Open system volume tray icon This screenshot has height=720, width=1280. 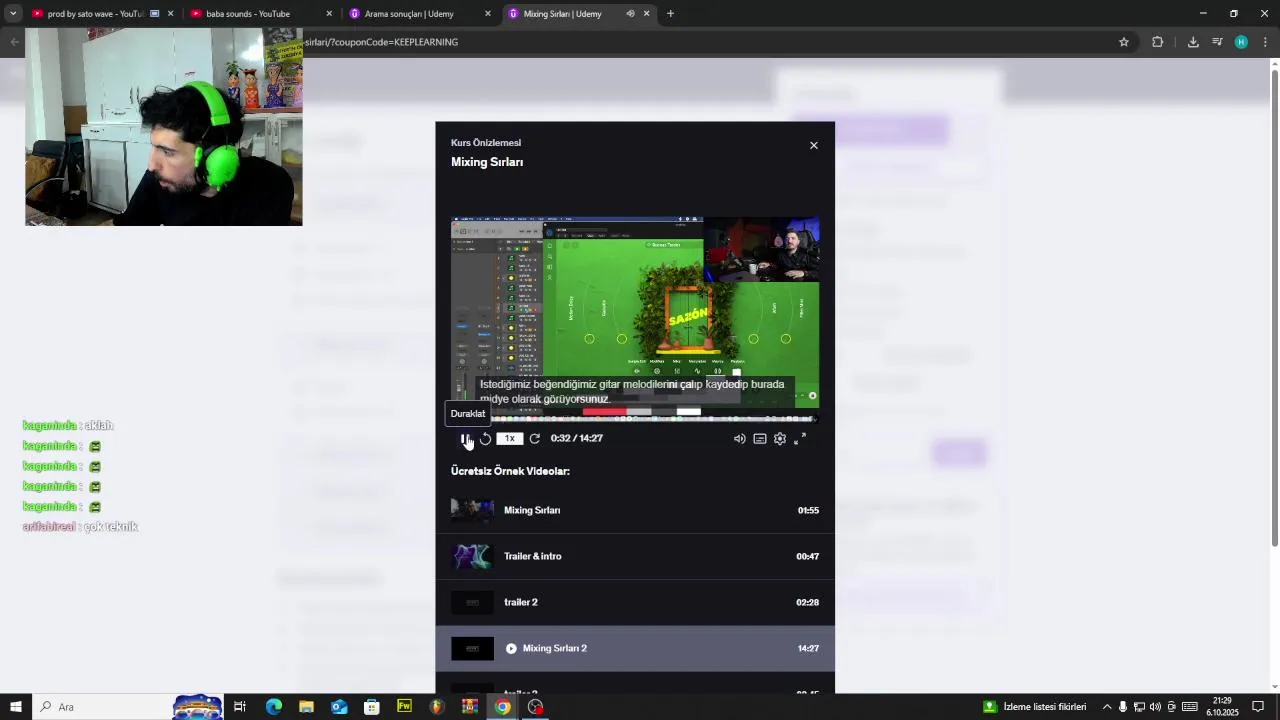click(1155, 707)
